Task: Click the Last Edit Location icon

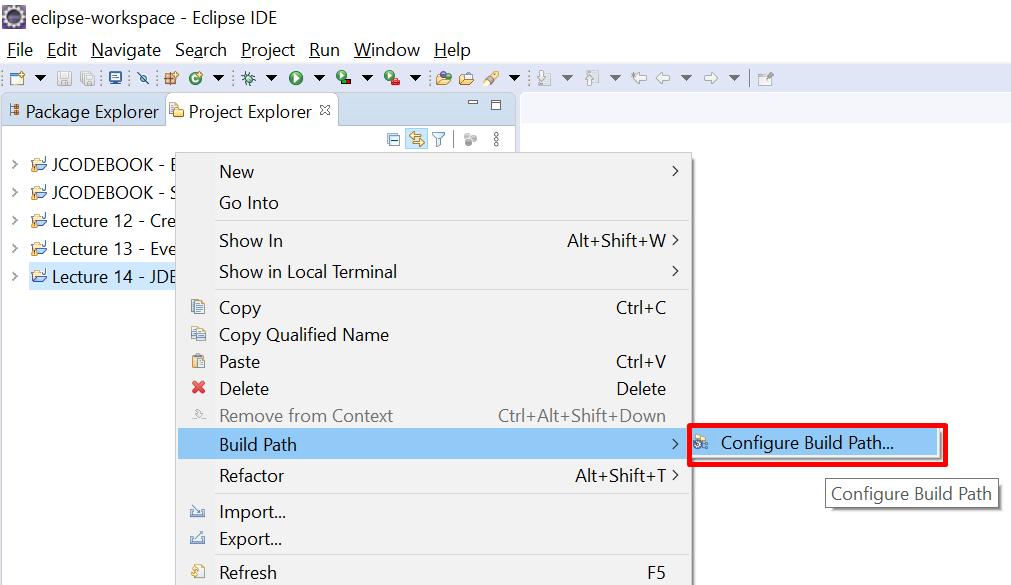Action: point(639,79)
